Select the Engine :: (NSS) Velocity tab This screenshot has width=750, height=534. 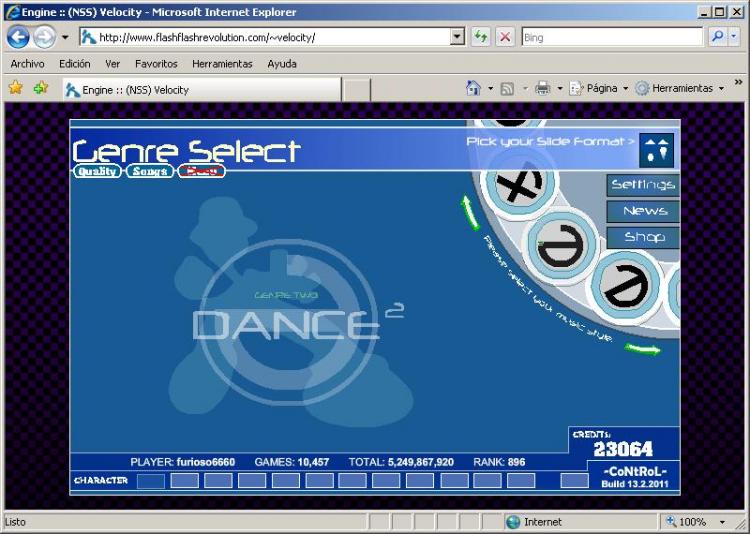(202, 89)
